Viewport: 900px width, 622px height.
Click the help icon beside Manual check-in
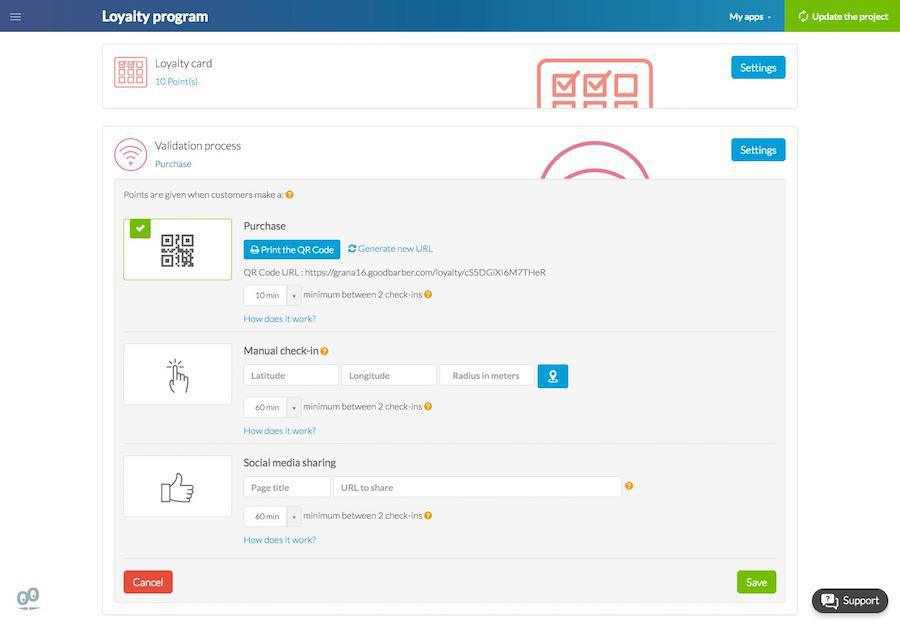pos(324,351)
